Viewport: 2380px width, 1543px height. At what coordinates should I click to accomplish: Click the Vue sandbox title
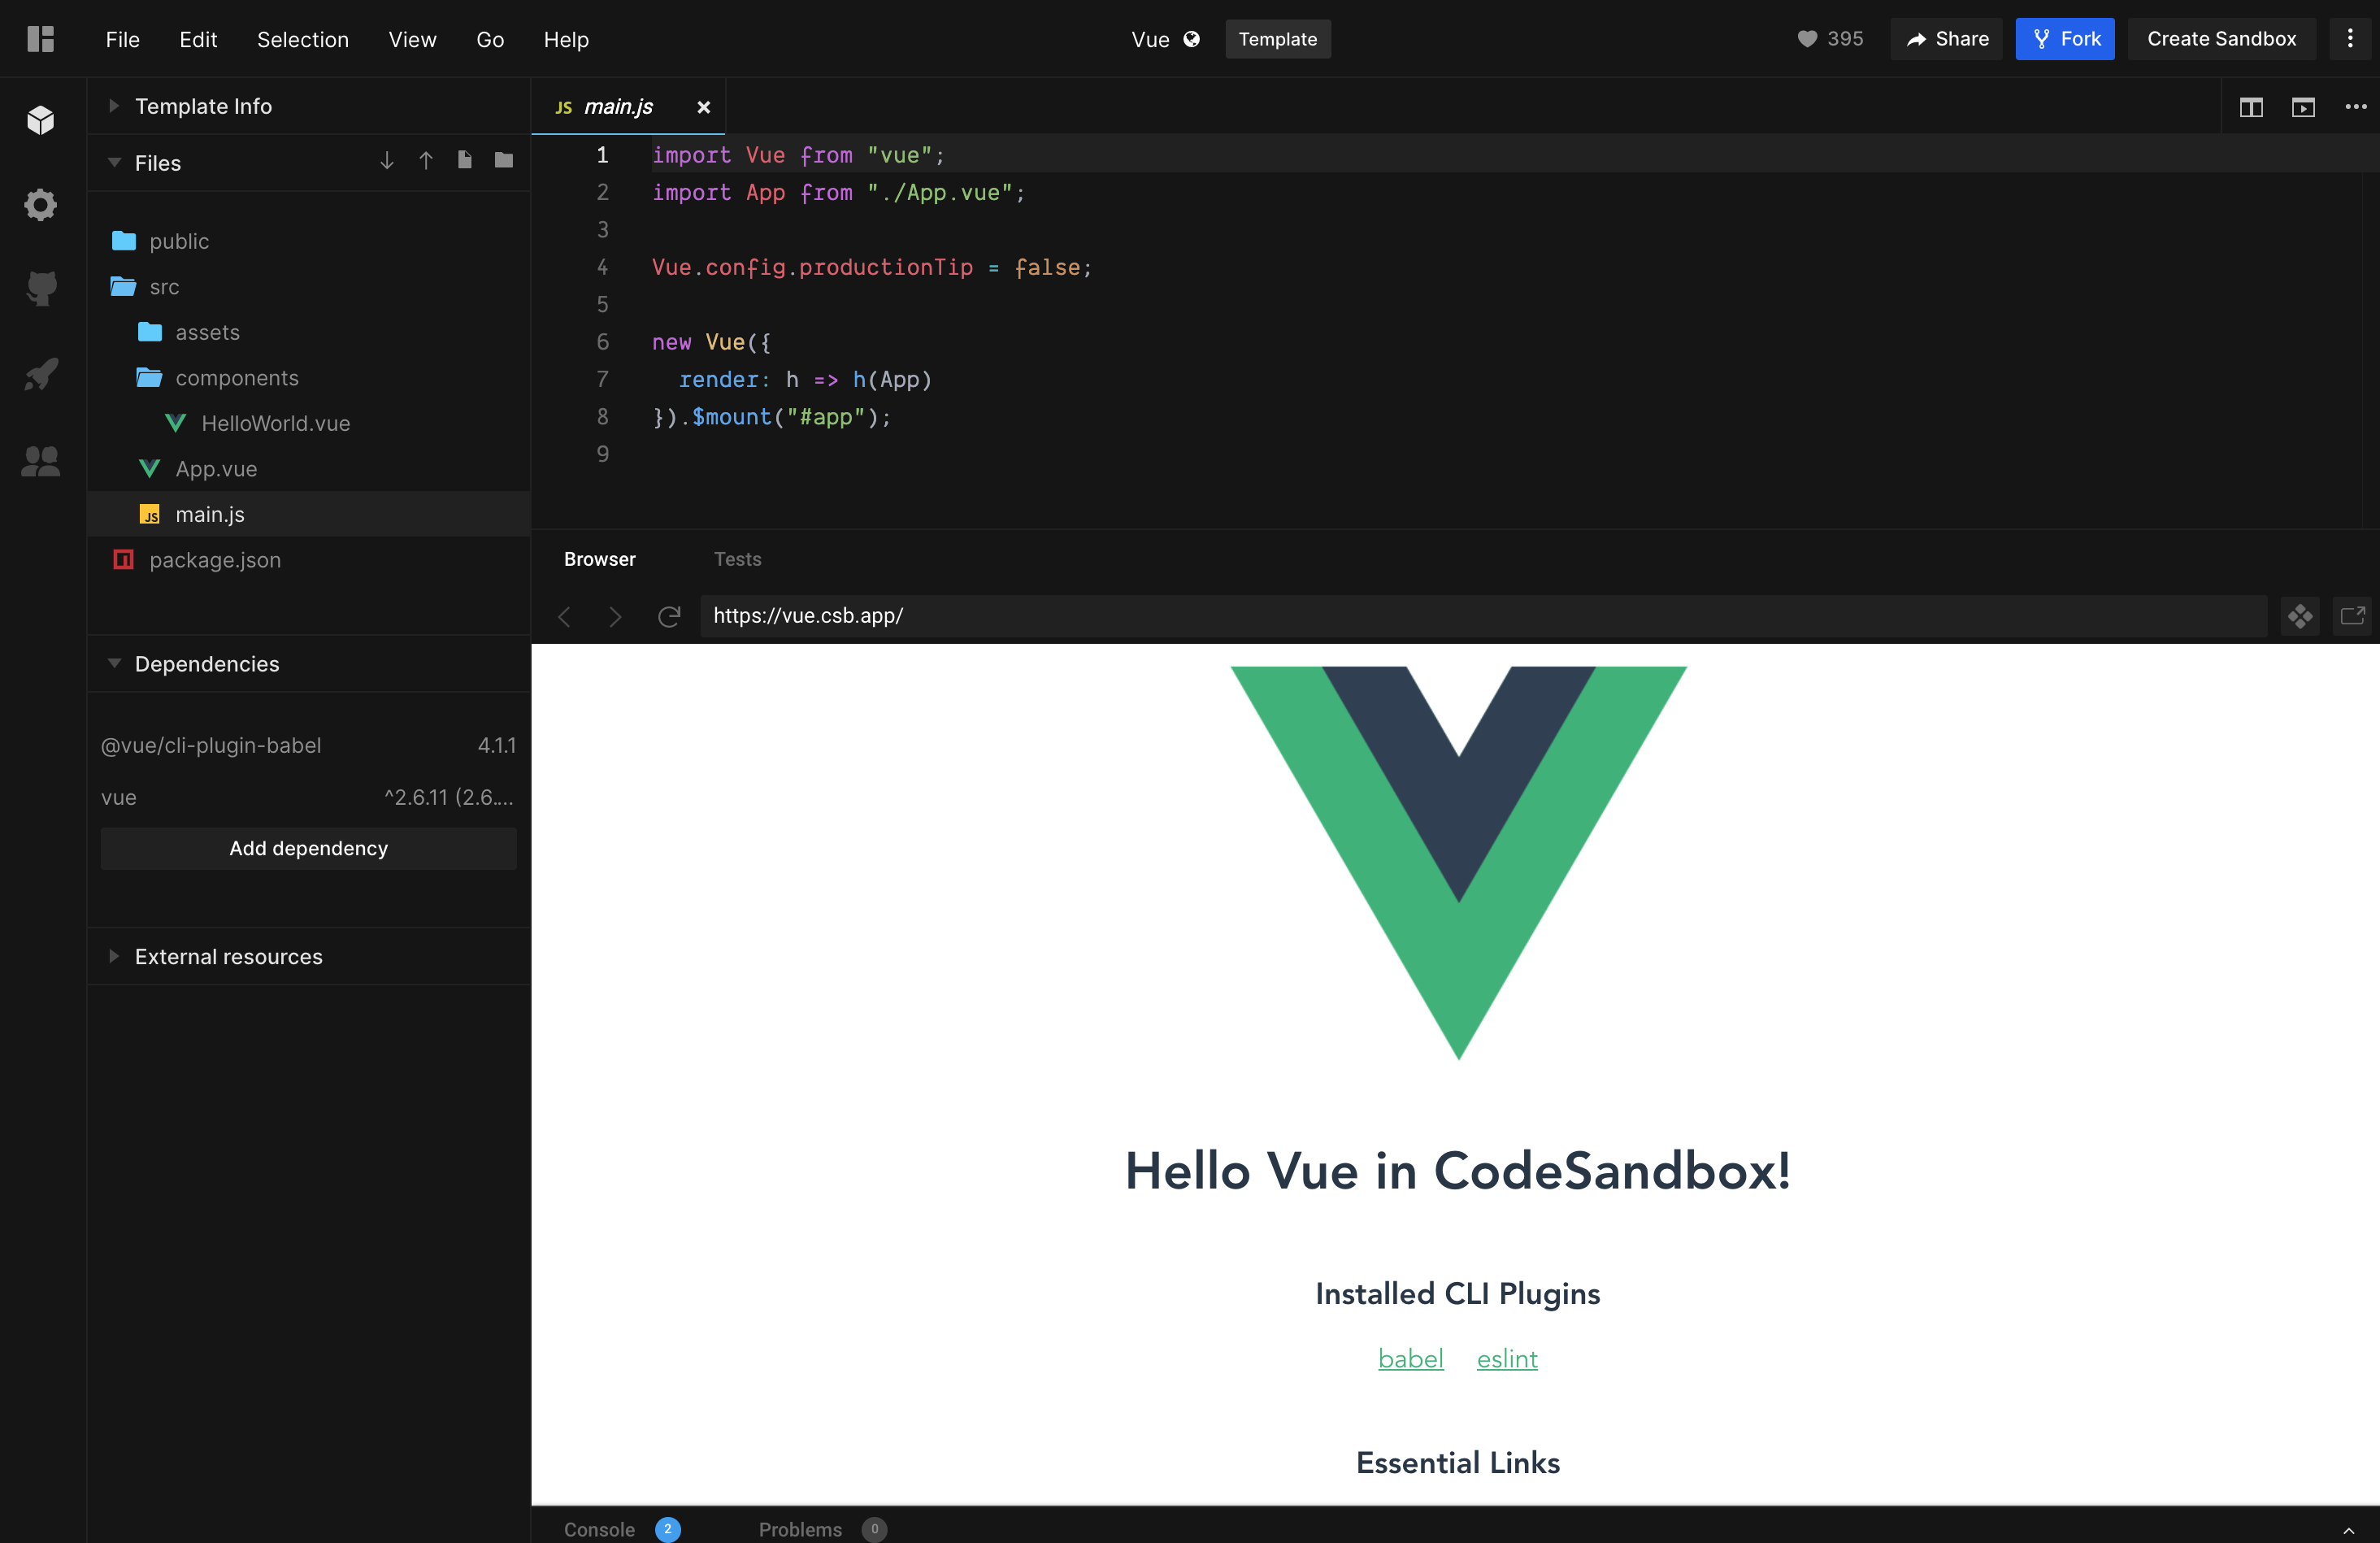(x=1150, y=39)
